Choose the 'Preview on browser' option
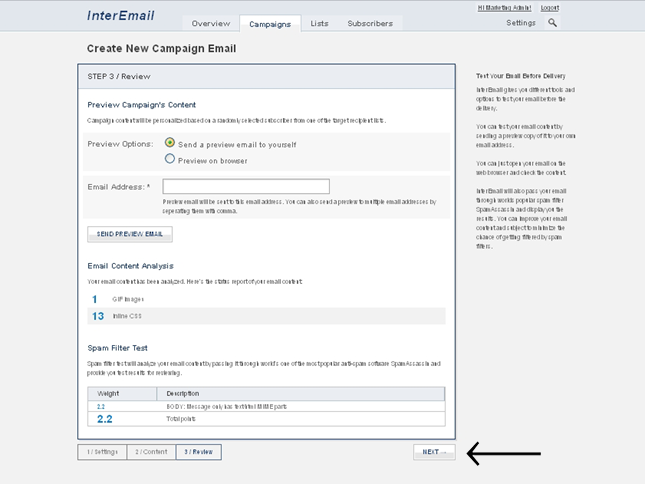The height and width of the screenshot is (484, 645). tap(170, 159)
